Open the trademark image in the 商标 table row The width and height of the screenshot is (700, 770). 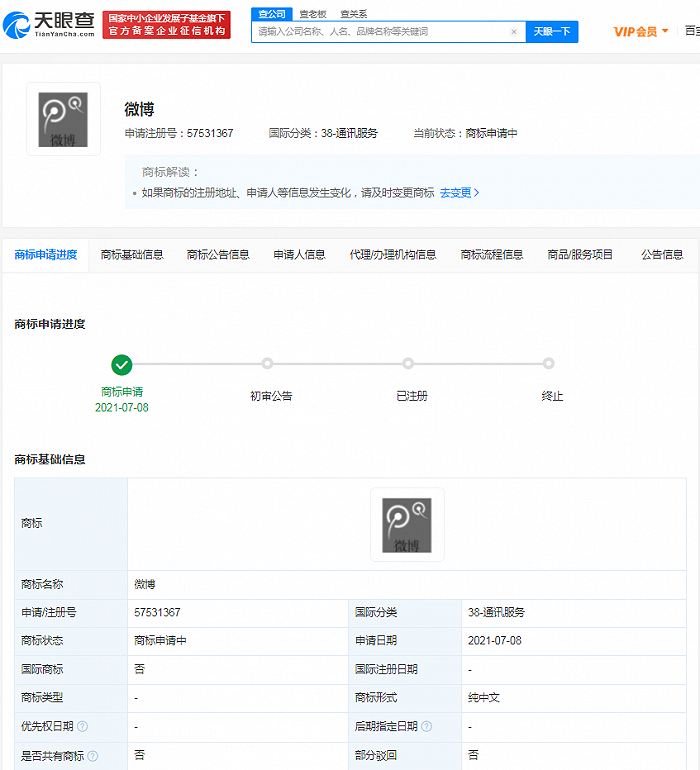click(407, 524)
